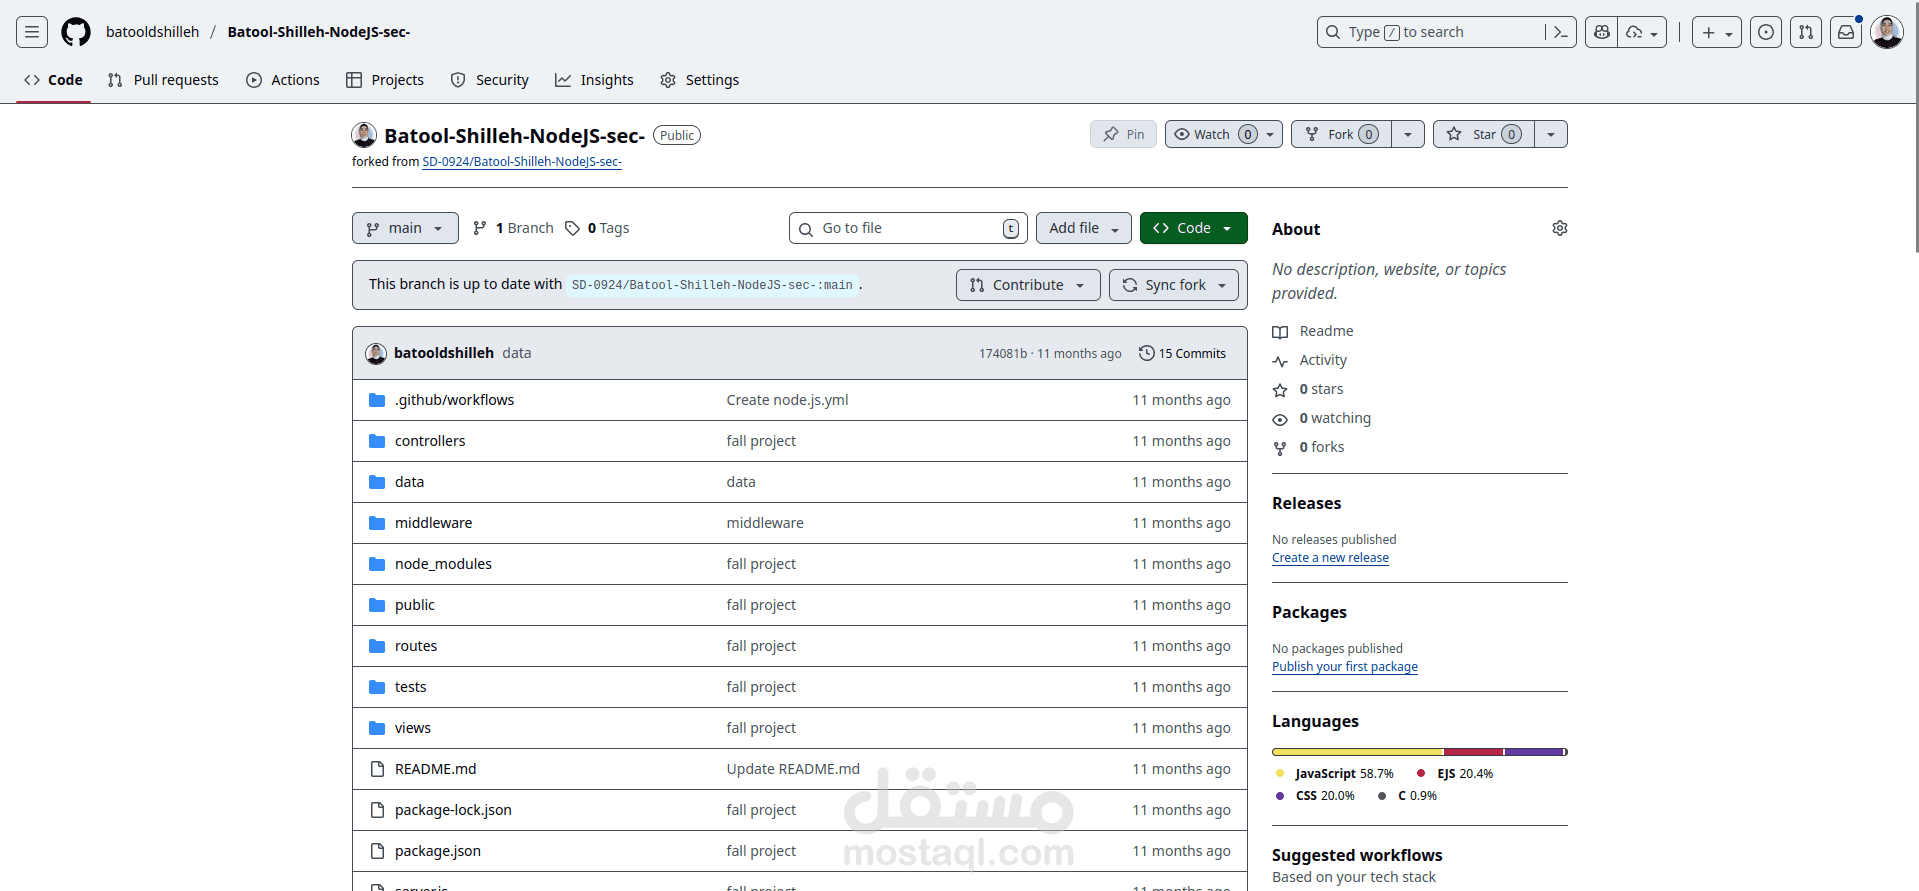Click the repository owner avatar near title
The width and height of the screenshot is (1919, 891).
pos(364,135)
